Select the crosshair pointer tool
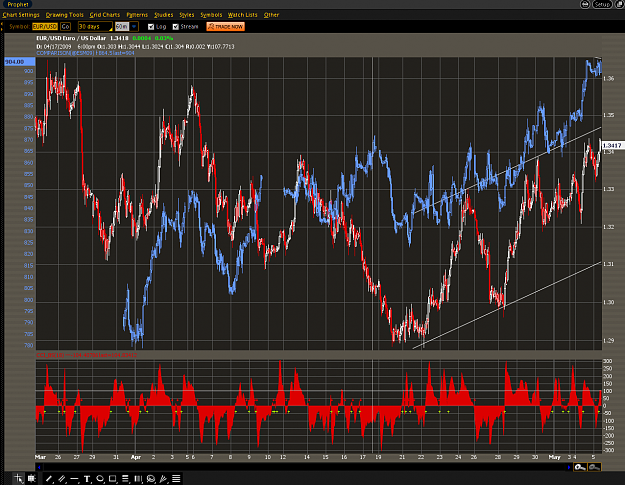The width and height of the screenshot is (625, 485). (x=18, y=478)
